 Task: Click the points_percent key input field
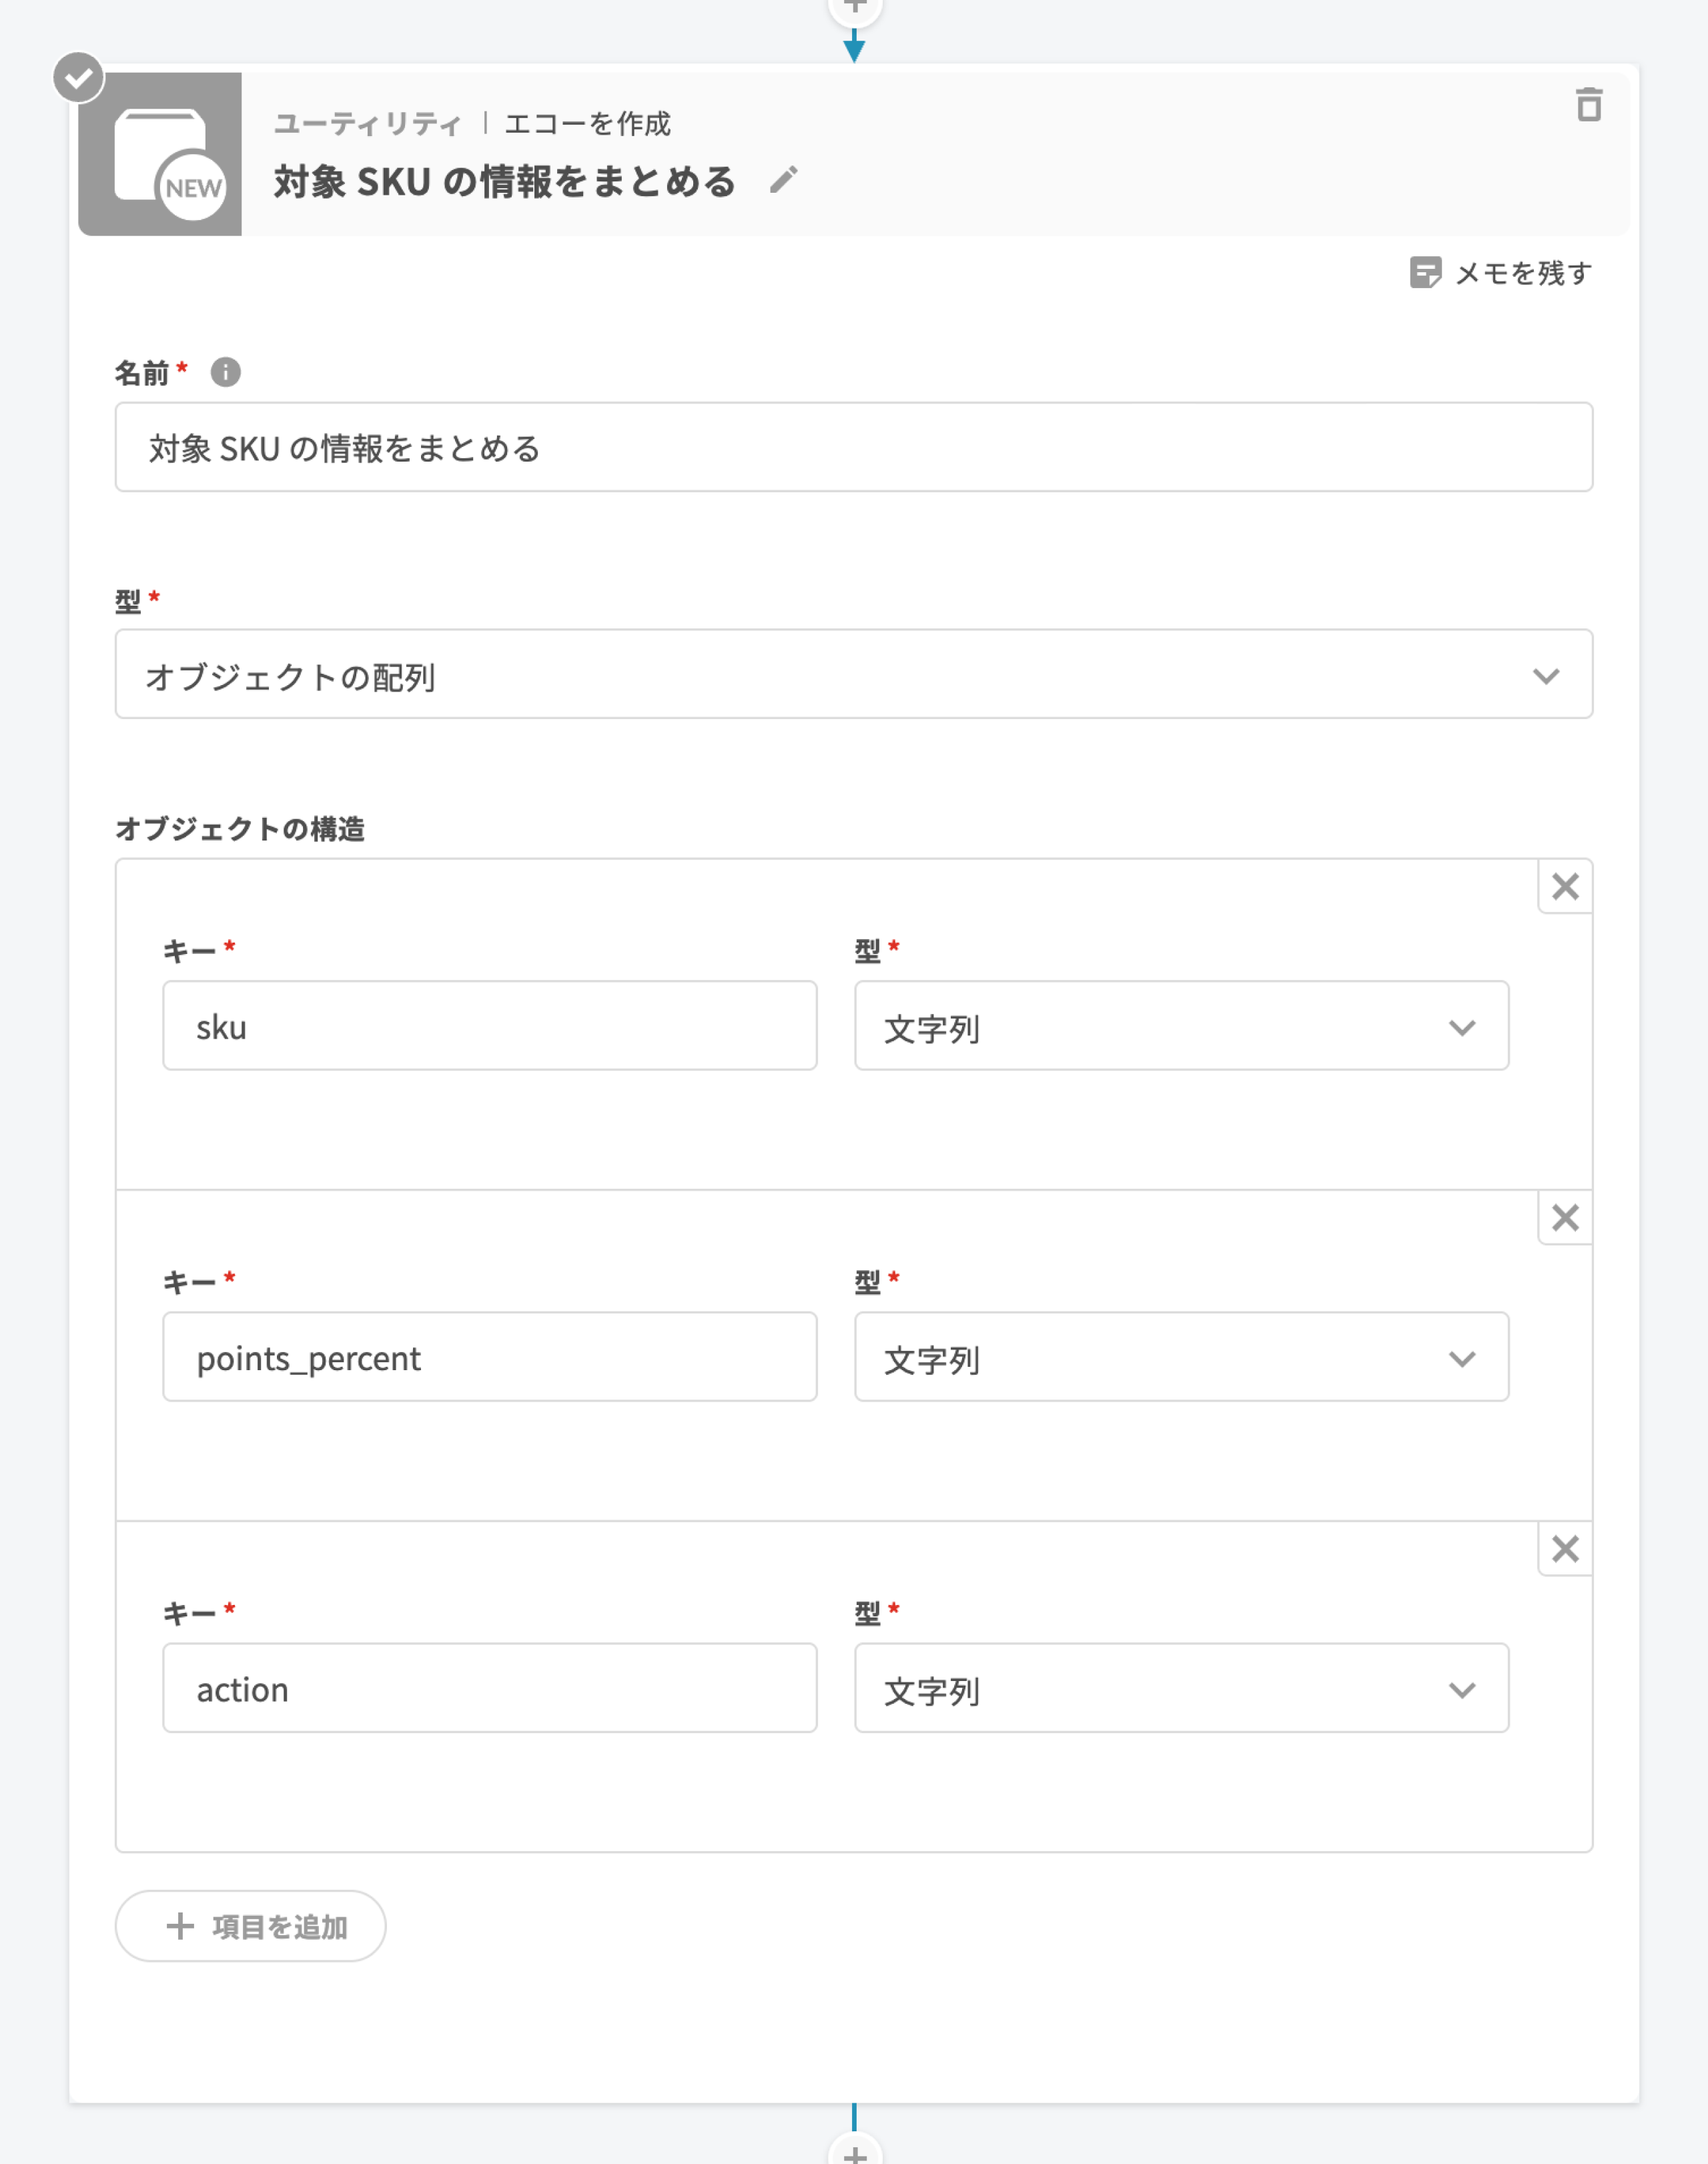click(x=489, y=1358)
